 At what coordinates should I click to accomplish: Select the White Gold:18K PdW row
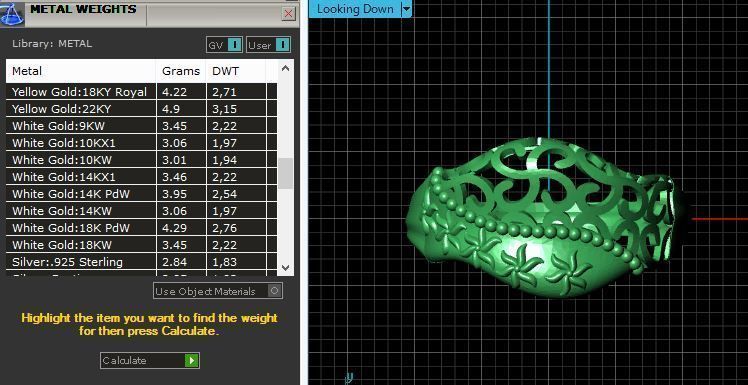coord(141,228)
